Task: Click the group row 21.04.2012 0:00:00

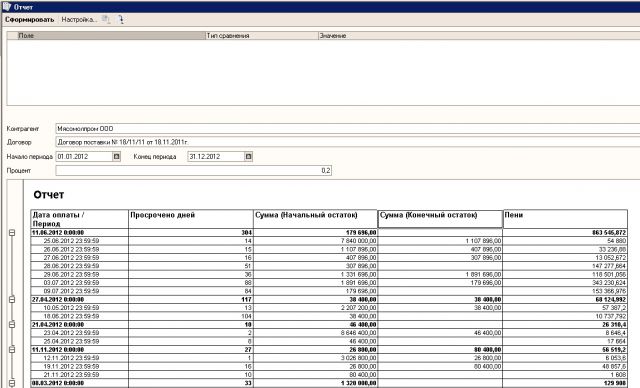Action: pos(329,324)
